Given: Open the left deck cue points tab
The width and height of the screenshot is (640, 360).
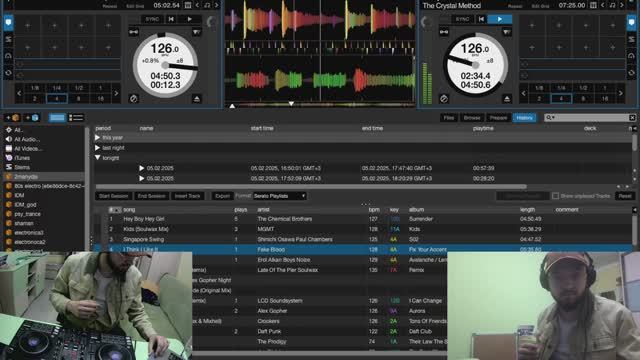Looking at the screenshot, I should pos(8,22).
